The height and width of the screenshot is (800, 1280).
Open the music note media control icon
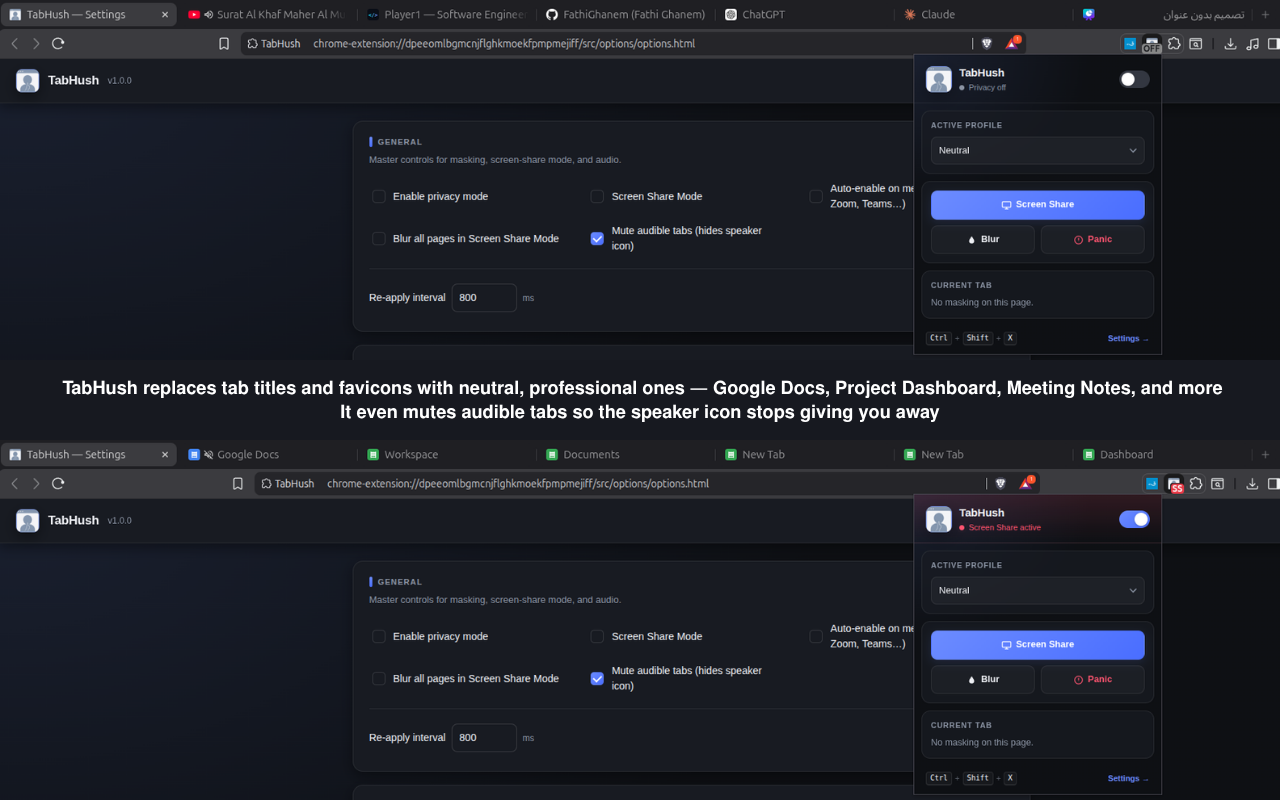[x=1252, y=44]
